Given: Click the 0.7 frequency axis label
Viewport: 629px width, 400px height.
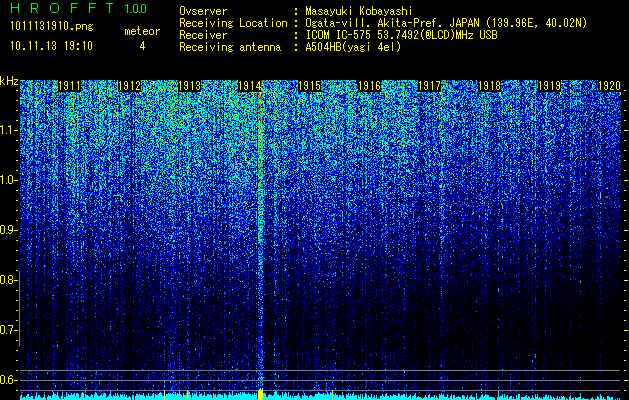Looking at the screenshot, I should (8, 330).
